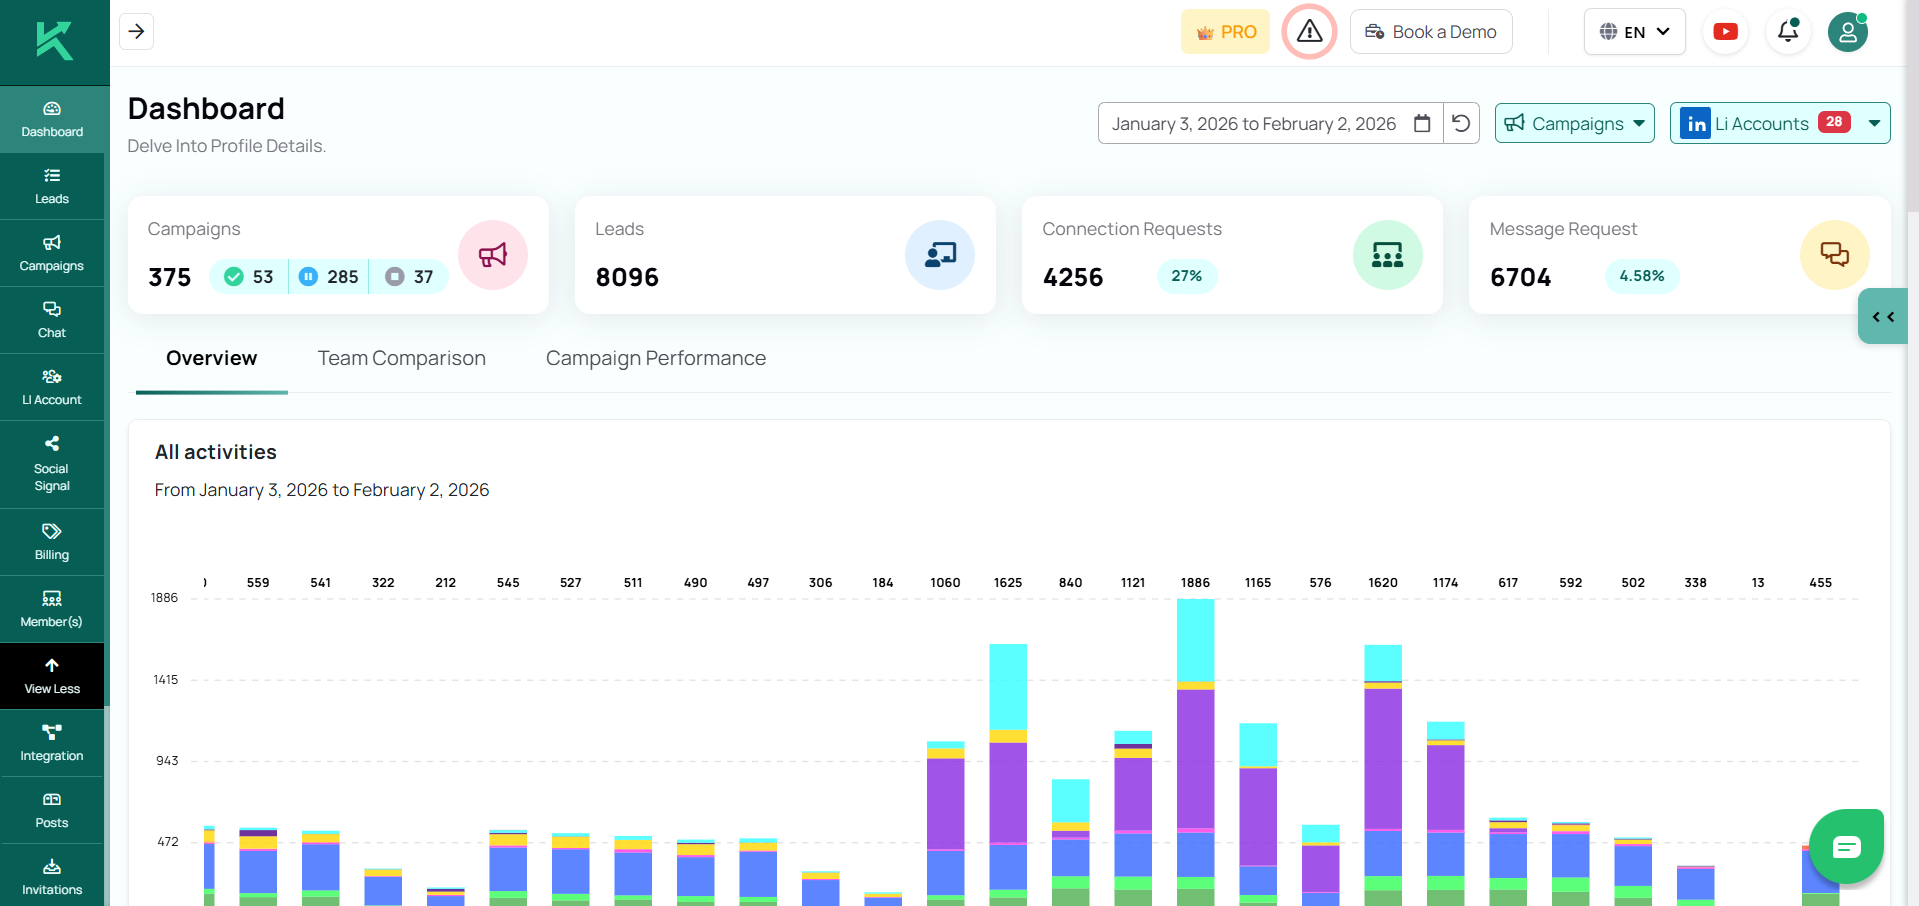Reset the date range with refresh icon
This screenshot has height=906, width=1919.
tap(1461, 123)
